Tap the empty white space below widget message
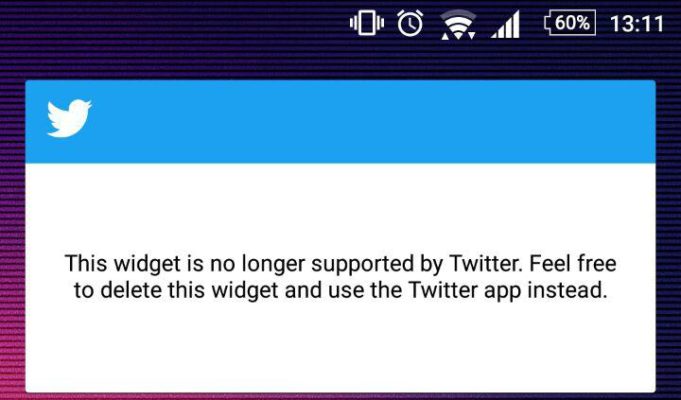The image size is (681, 400). (340, 347)
